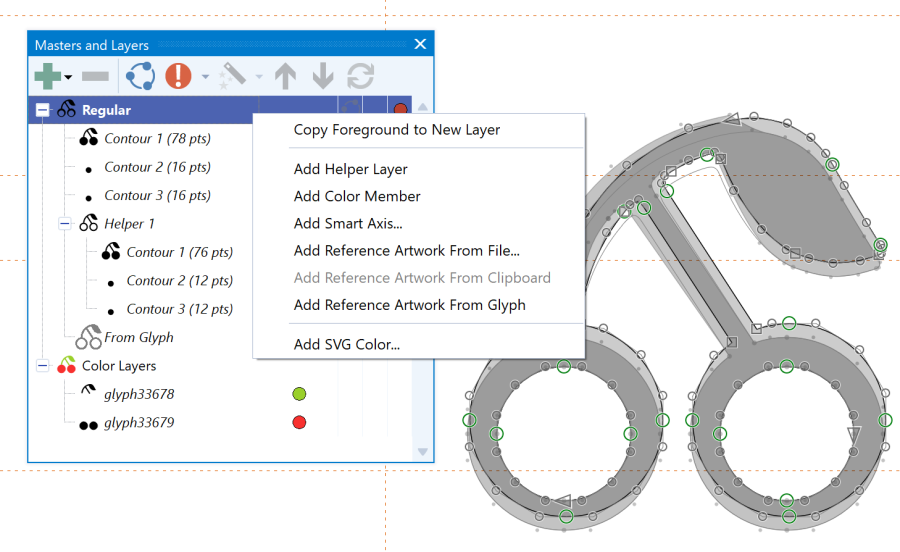Click start-point triangle inside right cherry ring
This screenshot has height=552, width=900.
(854, 434)
